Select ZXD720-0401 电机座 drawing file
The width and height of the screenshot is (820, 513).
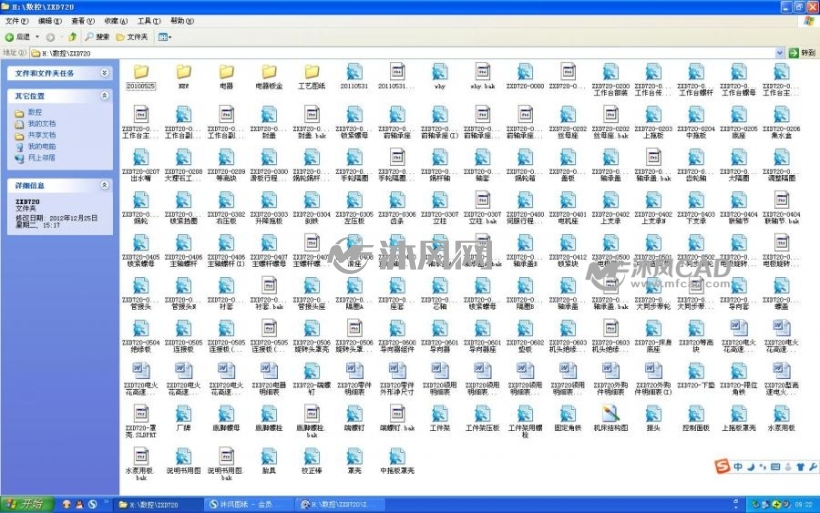[568, 209]
